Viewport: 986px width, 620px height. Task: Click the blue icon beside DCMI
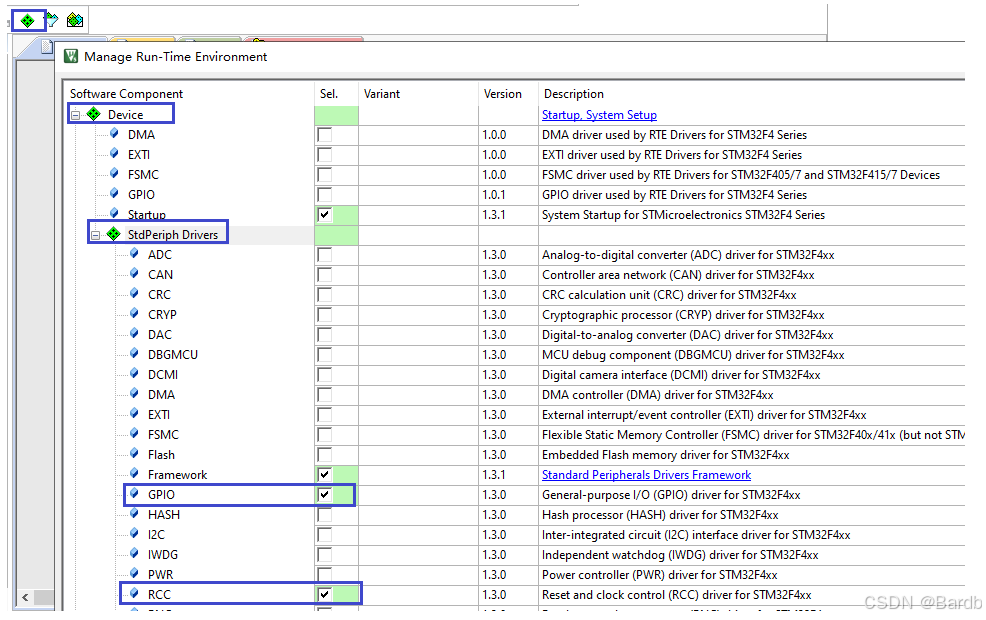[134, 374]
